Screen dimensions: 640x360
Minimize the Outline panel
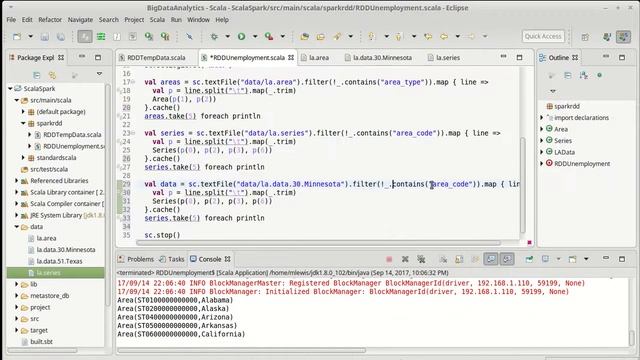(606, 57)
